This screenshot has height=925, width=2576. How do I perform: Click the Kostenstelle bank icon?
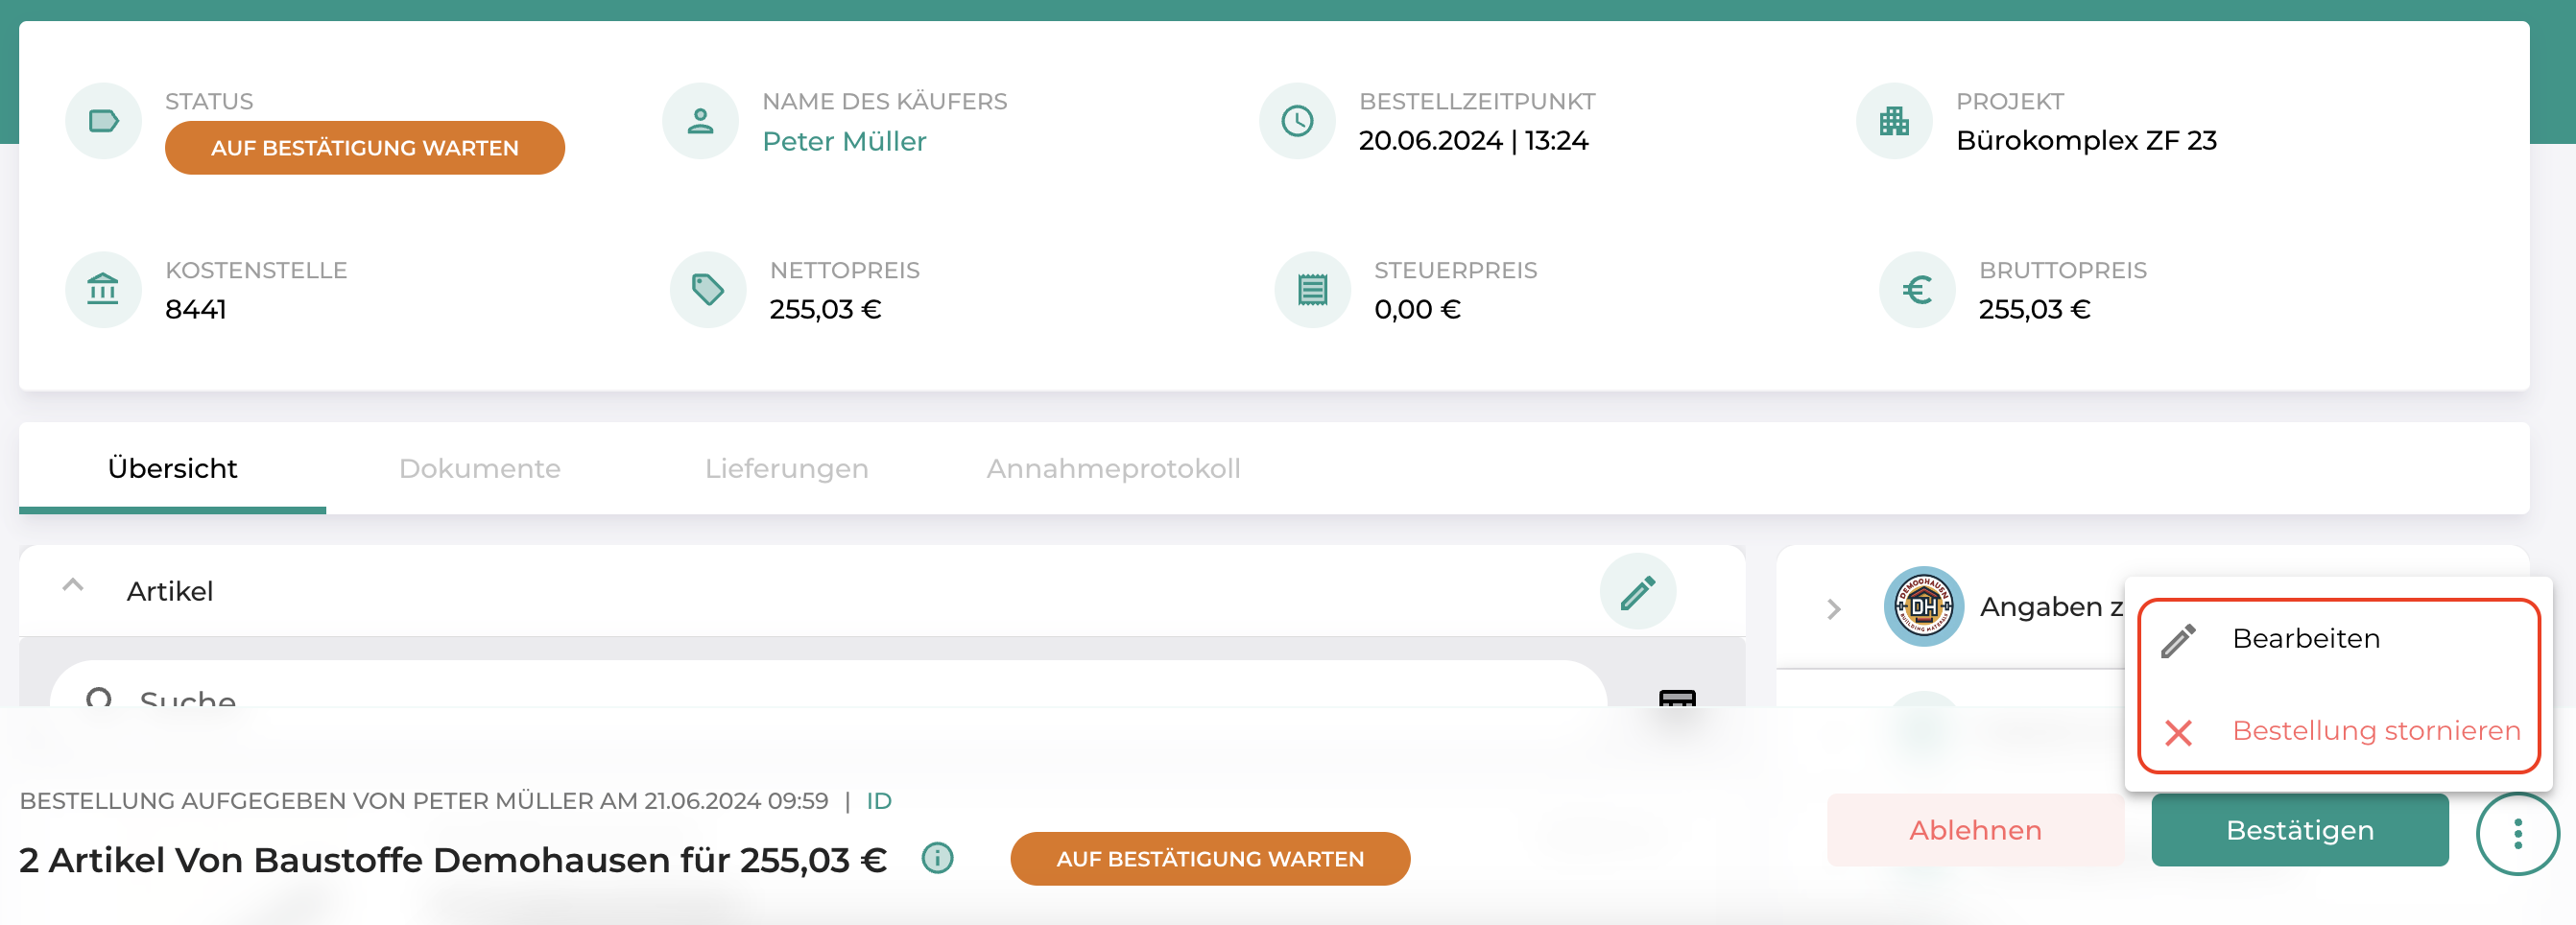point(104,290)
